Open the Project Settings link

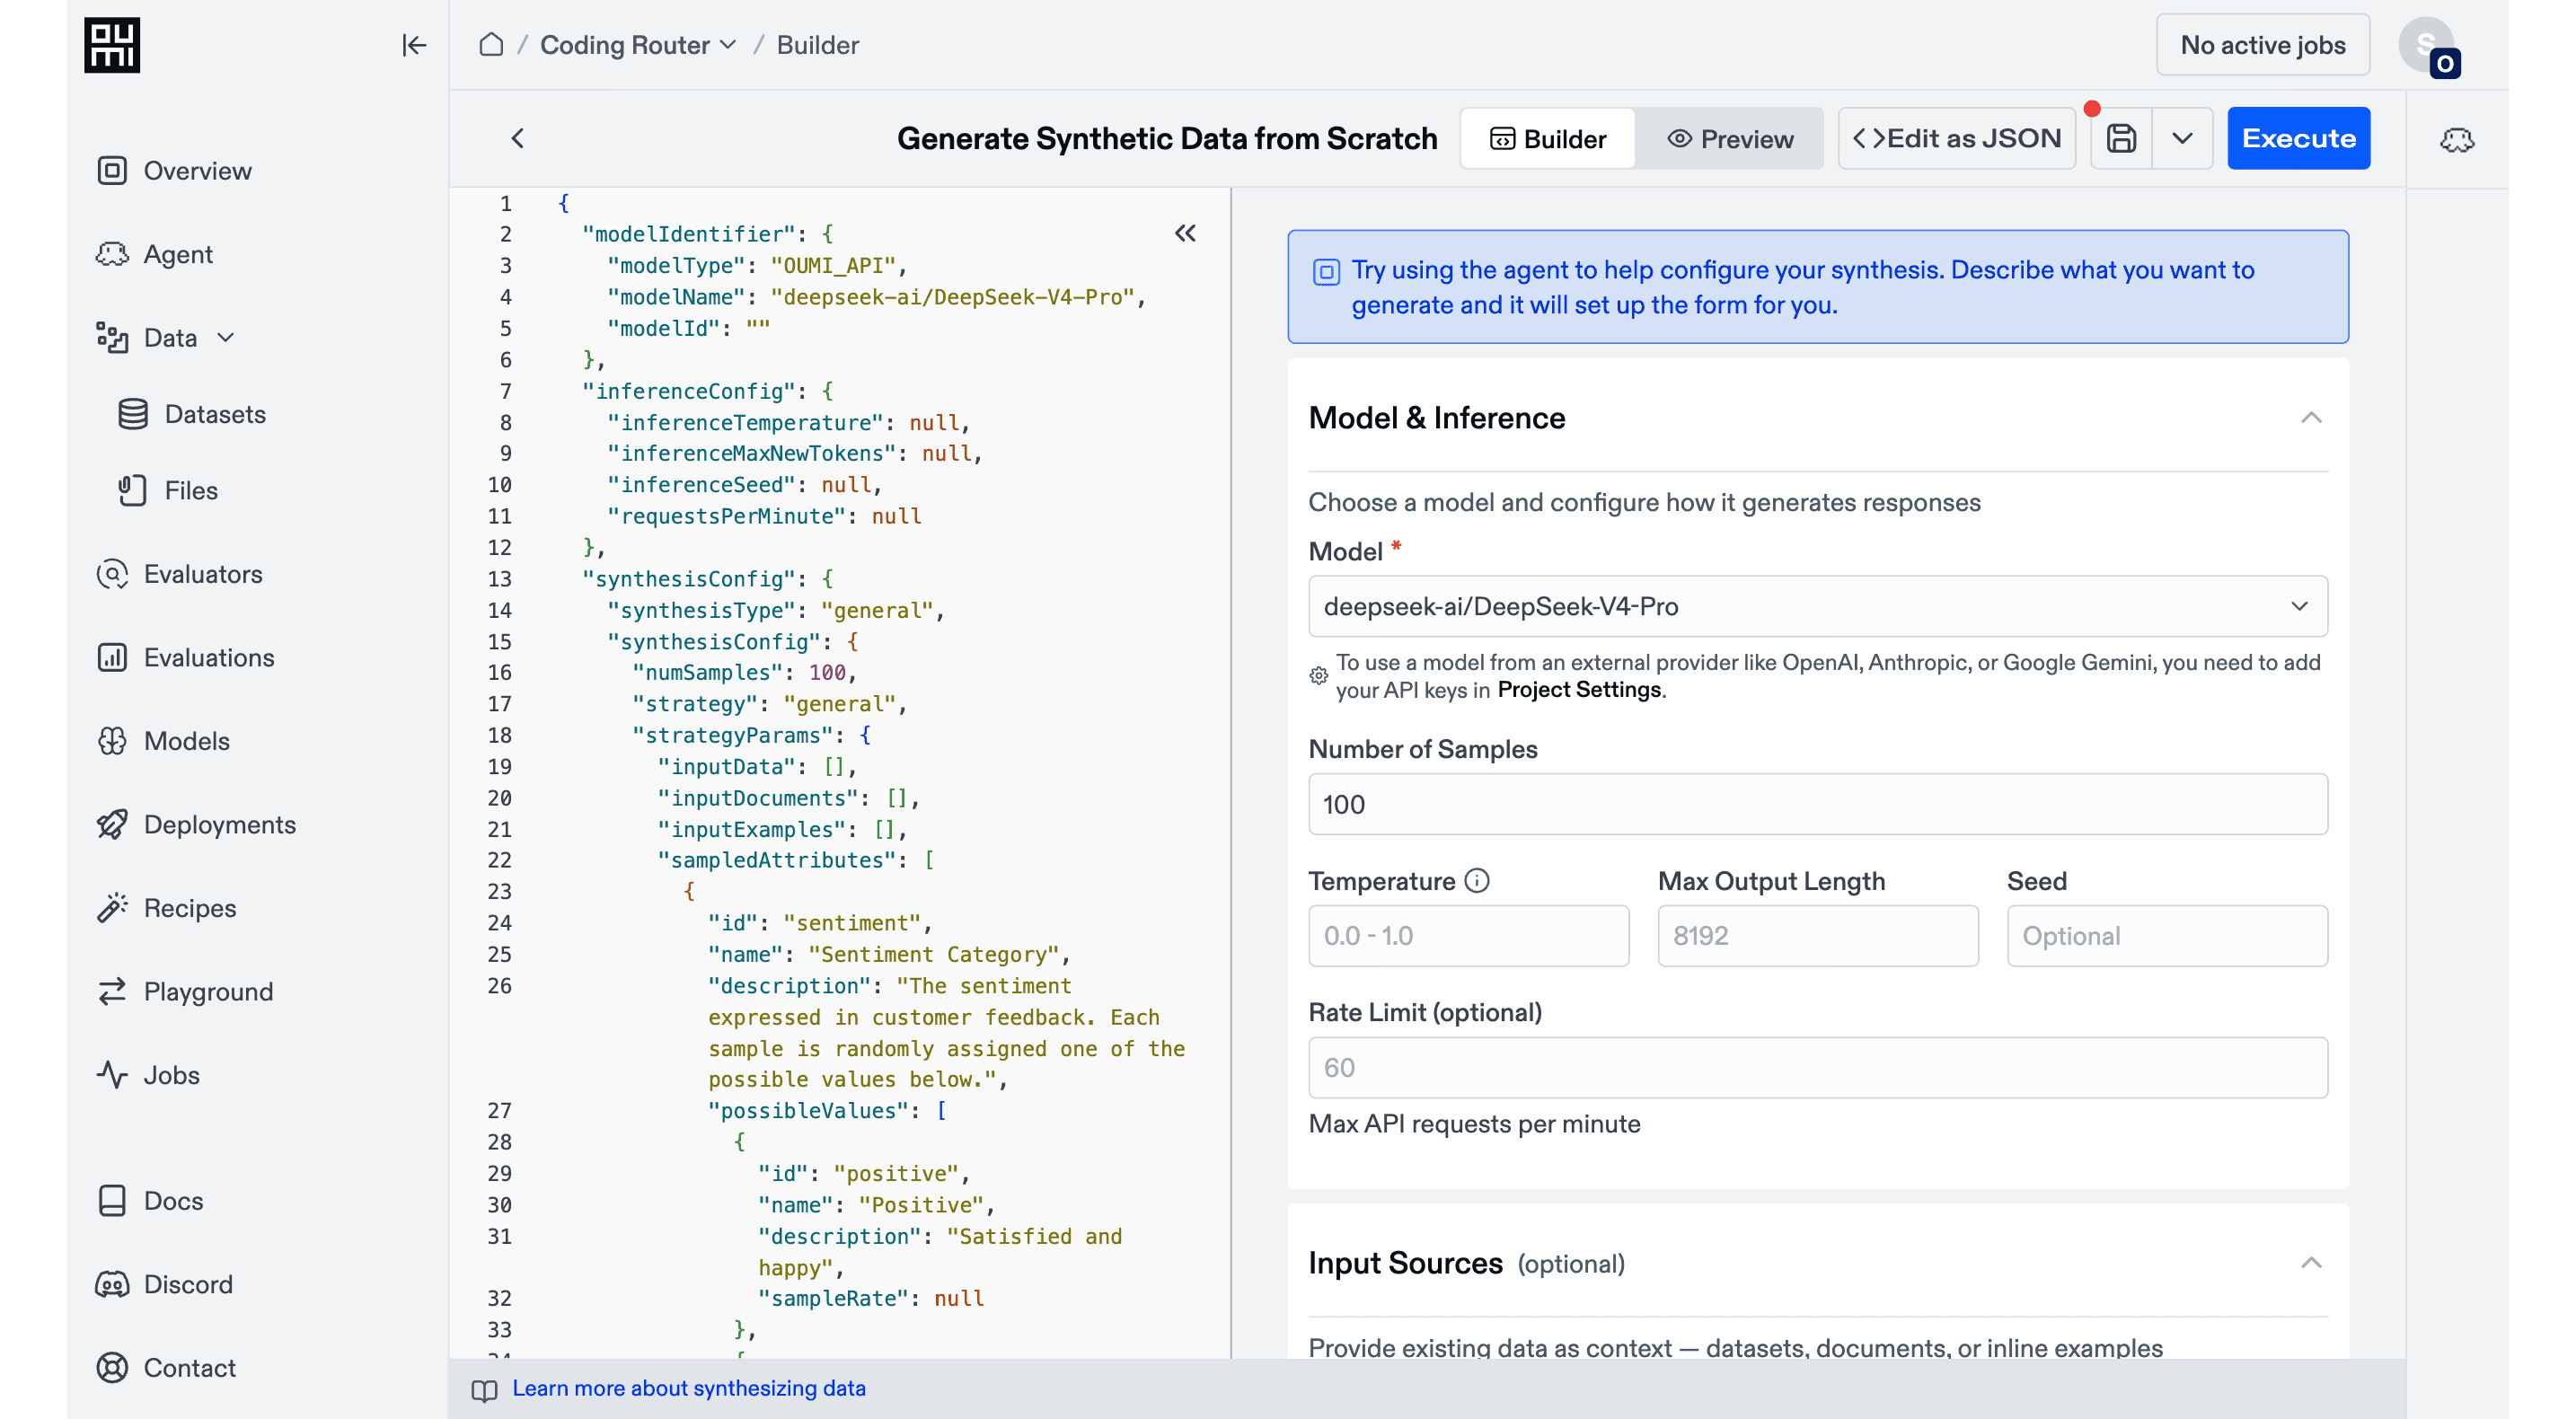(1578, 690)
